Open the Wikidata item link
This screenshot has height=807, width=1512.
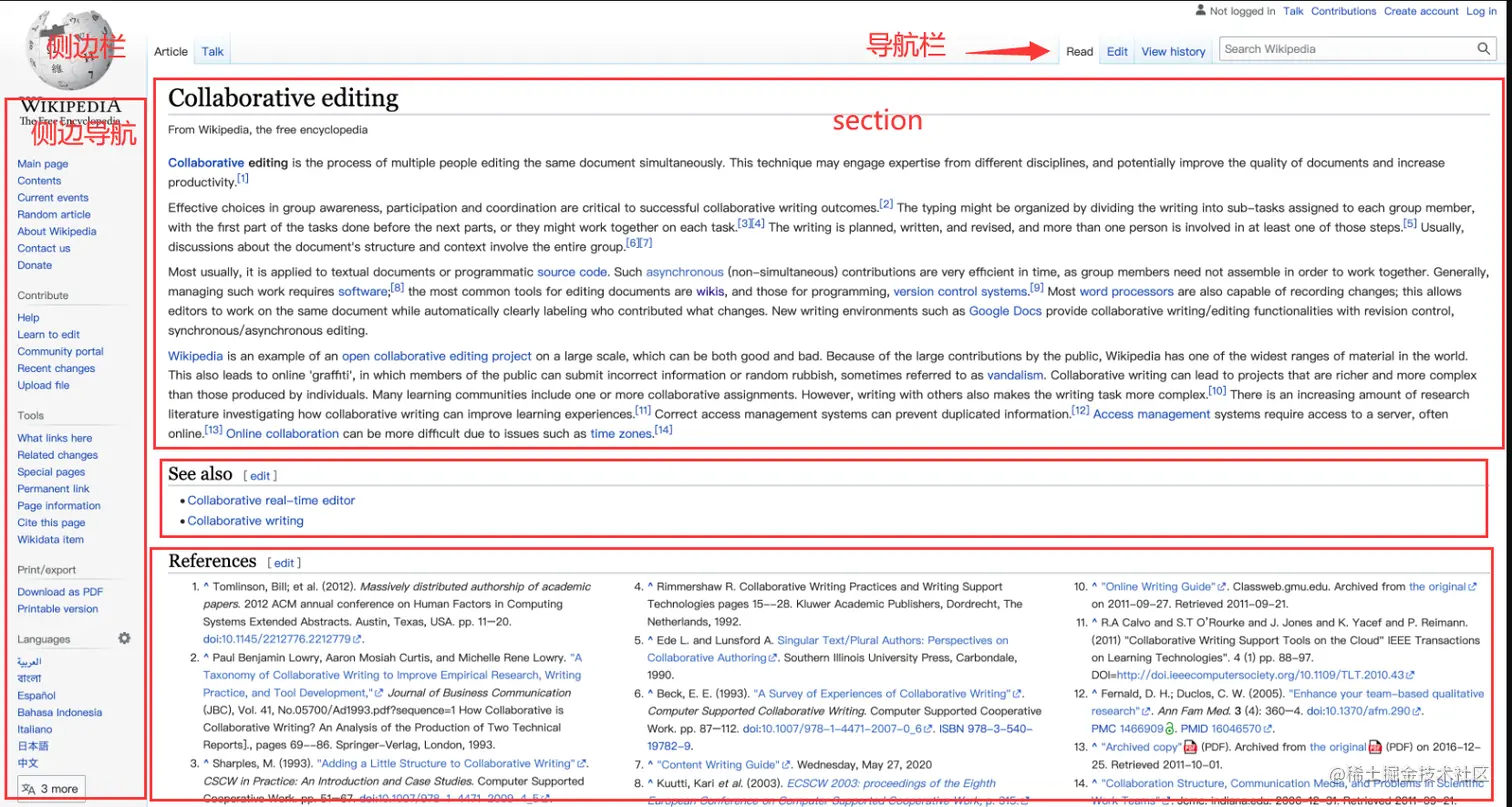50,540
